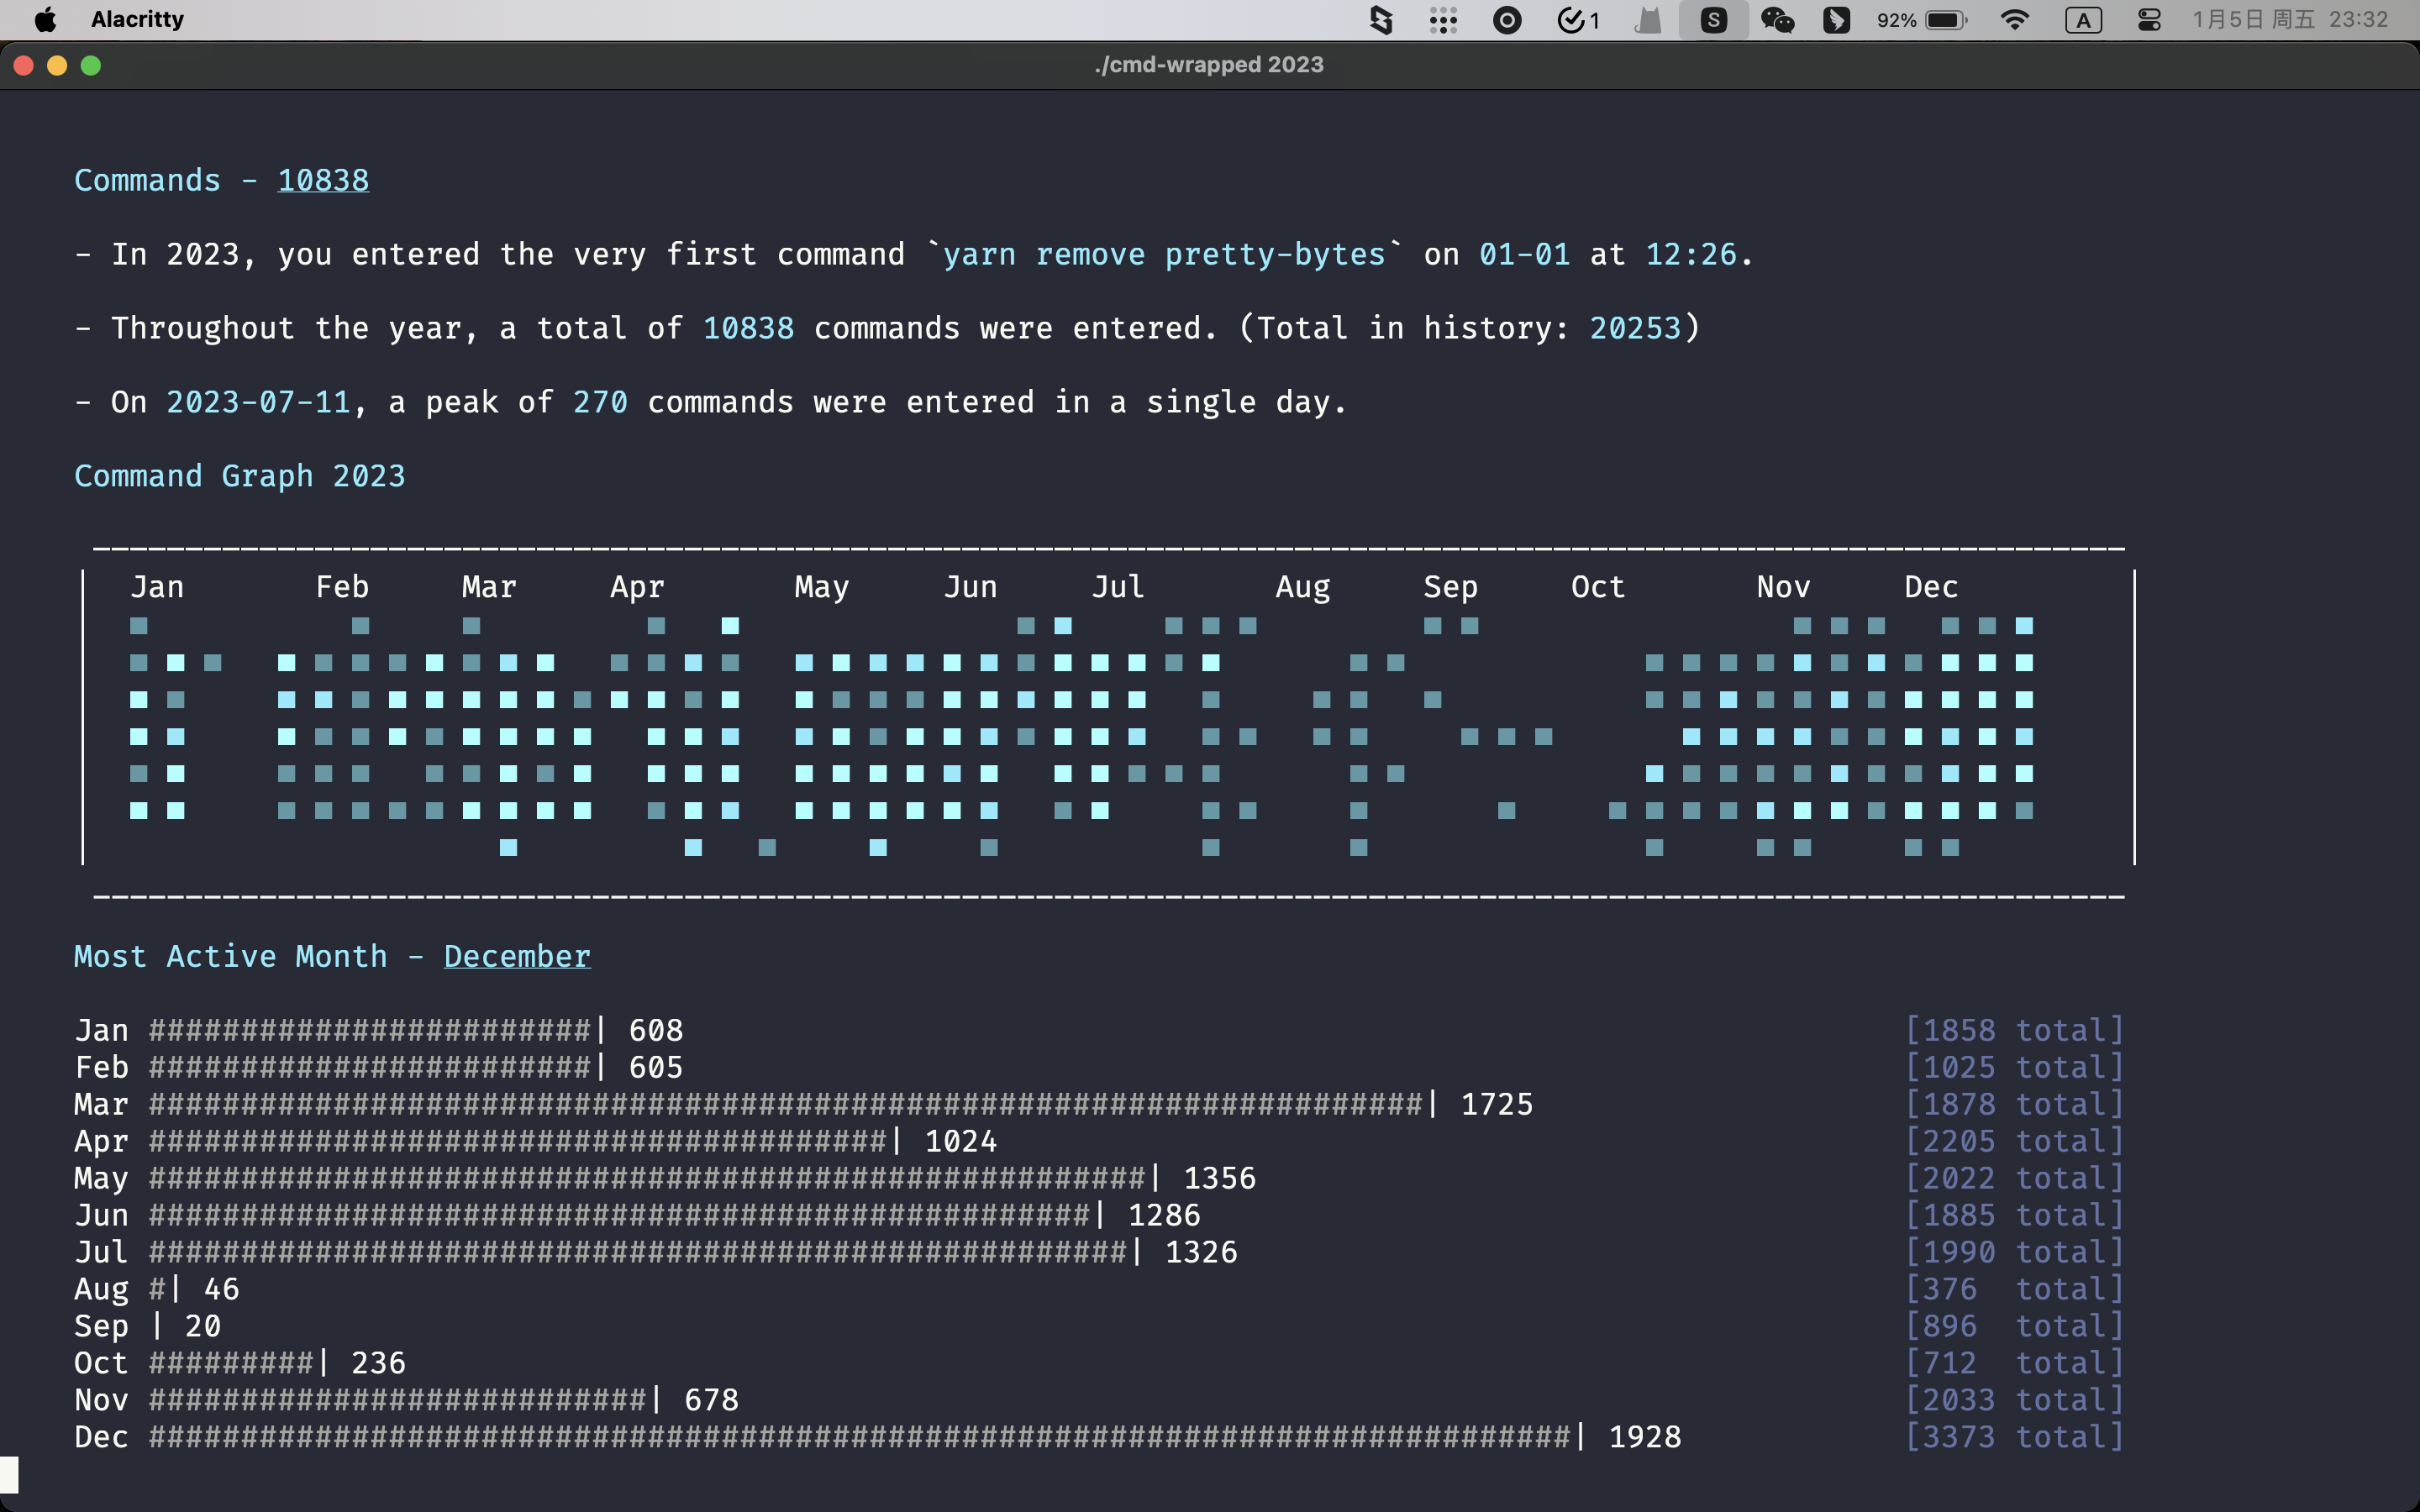
Task: Click the window title cmd-wrapped 2023
Action: point(1209,65)
